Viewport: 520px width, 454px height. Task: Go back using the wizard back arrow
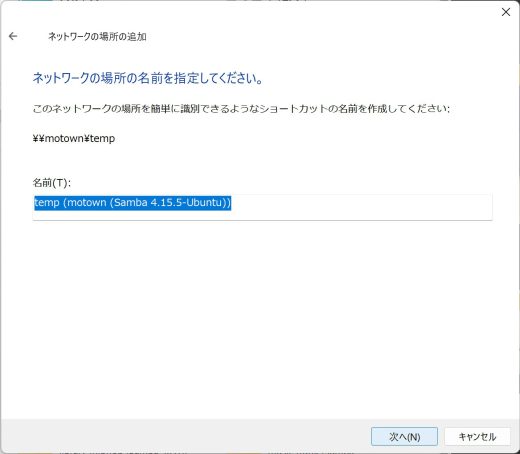(13, 36)
